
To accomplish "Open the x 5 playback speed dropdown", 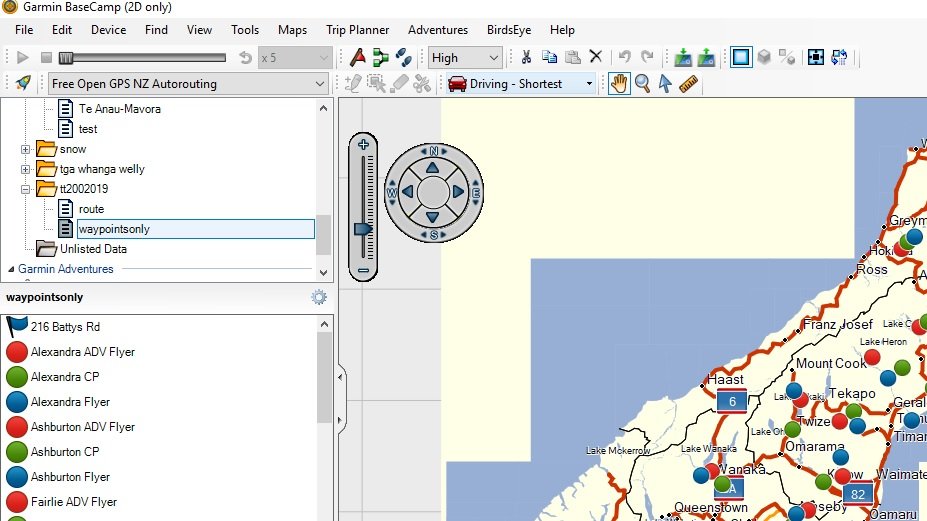I will point(294,58).
